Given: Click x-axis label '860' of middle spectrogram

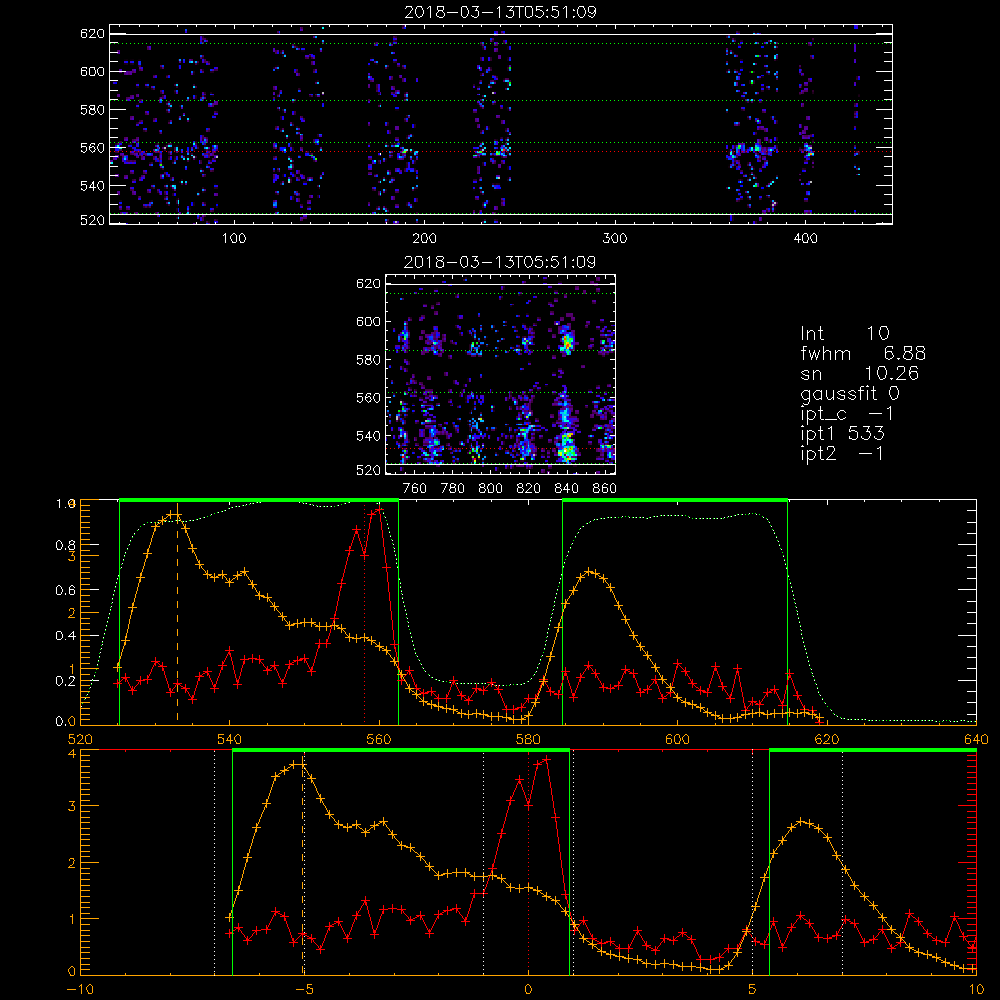Looking at the screenshot, I should [x=605, y=489].
